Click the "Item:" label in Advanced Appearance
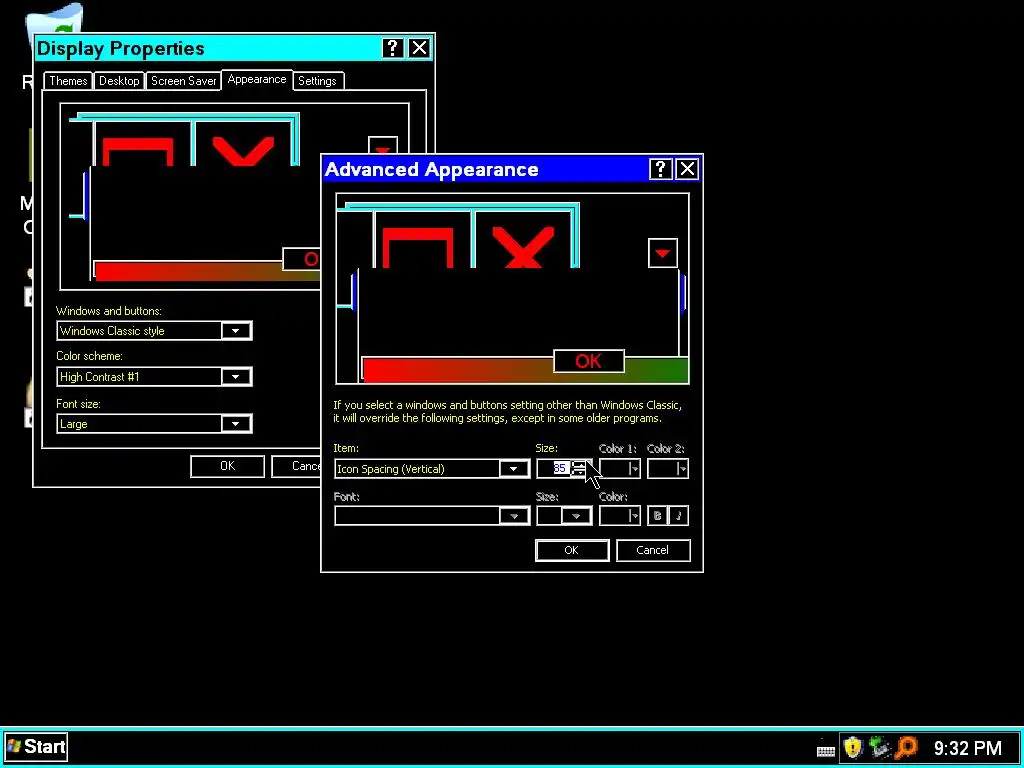 coord(345,448)
